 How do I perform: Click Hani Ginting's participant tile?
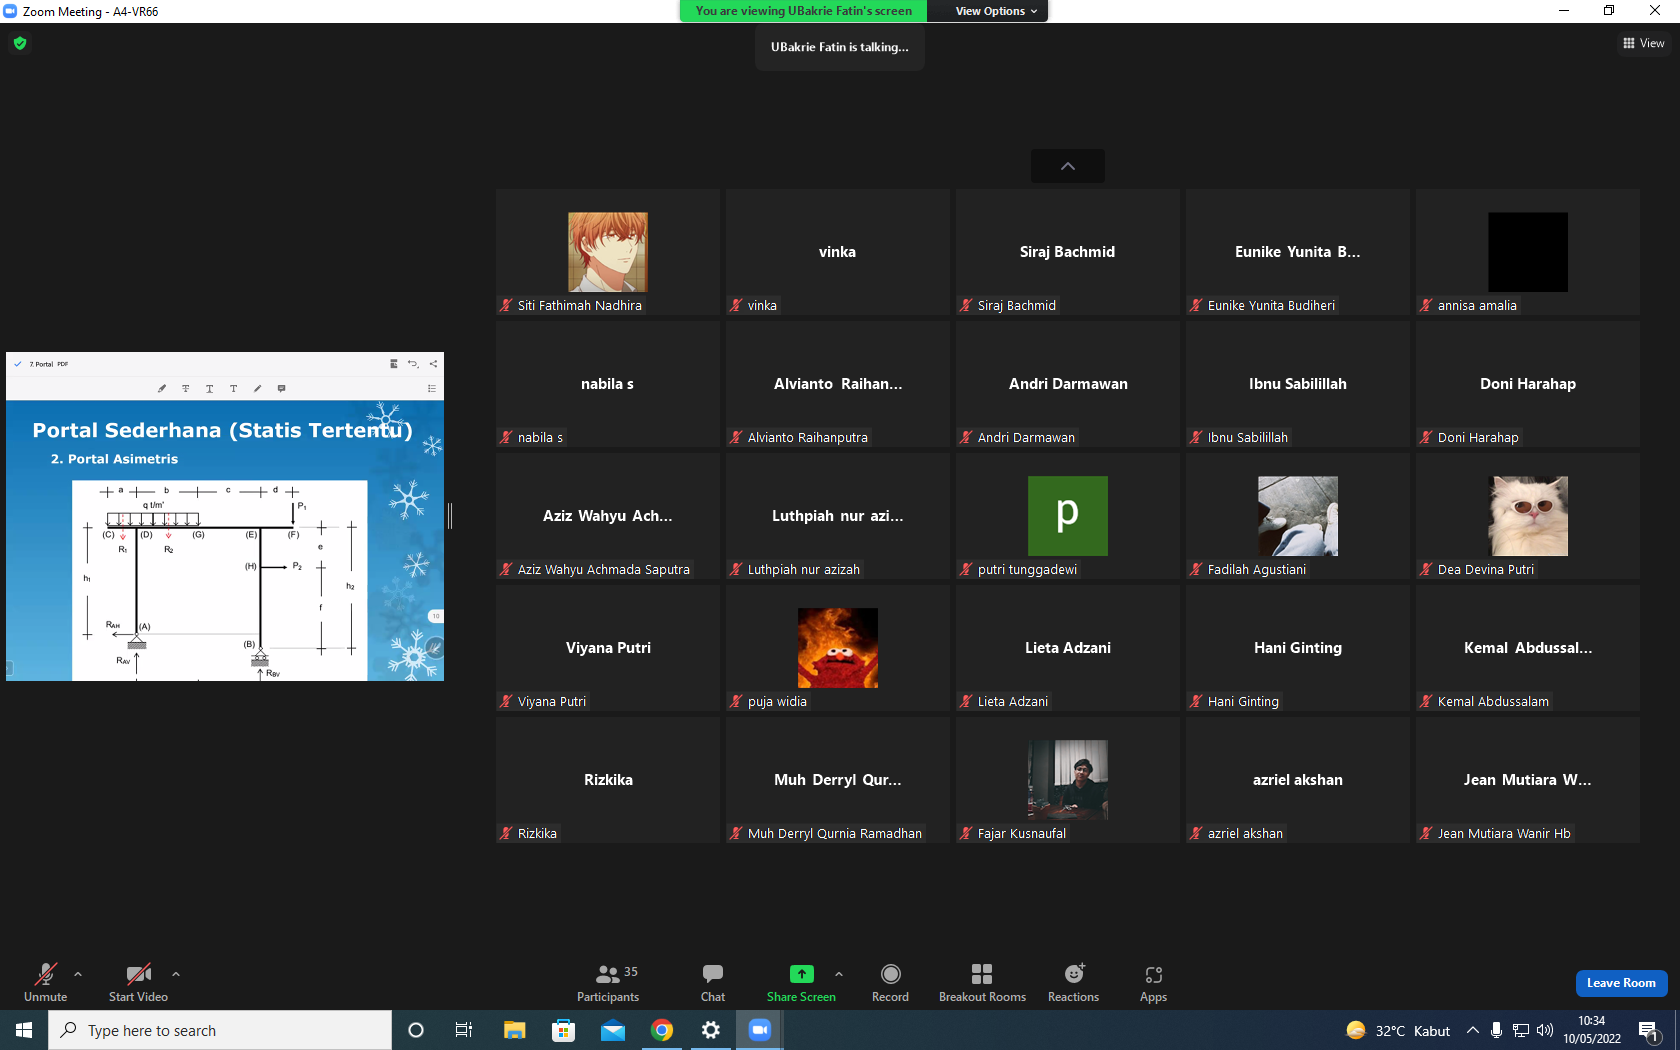click(x=1298, y=648)
